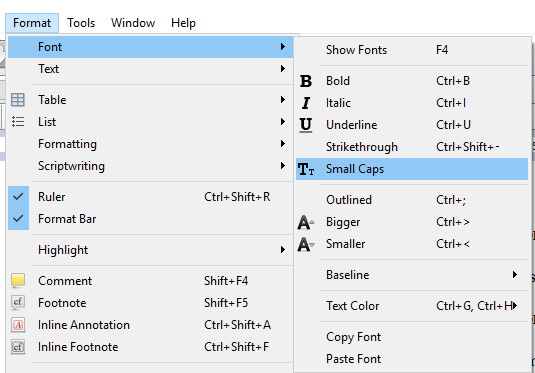This screenshot has height=373, width=535.
Task: Click the Text Color label
Action: (352, 306)
